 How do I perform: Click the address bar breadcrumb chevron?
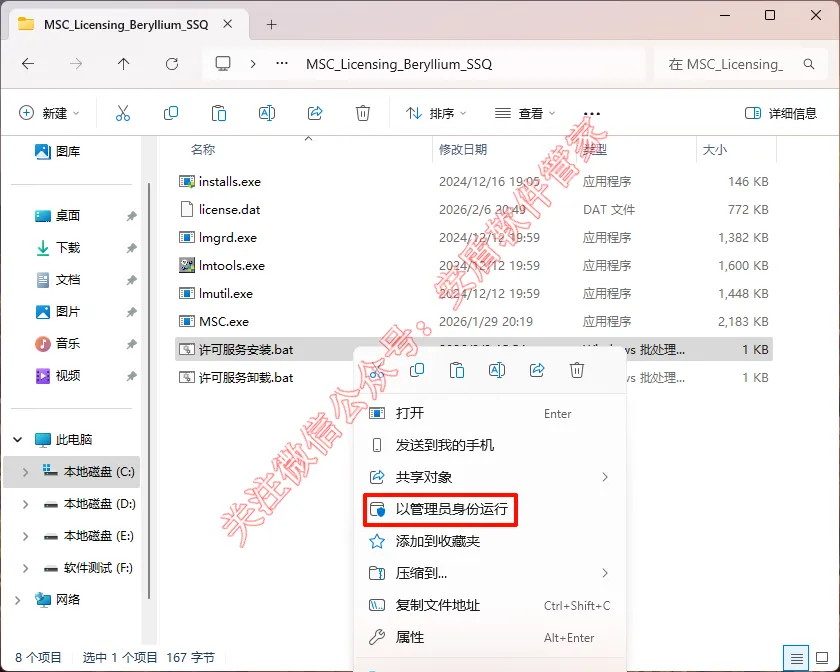(x=253, y=64)
